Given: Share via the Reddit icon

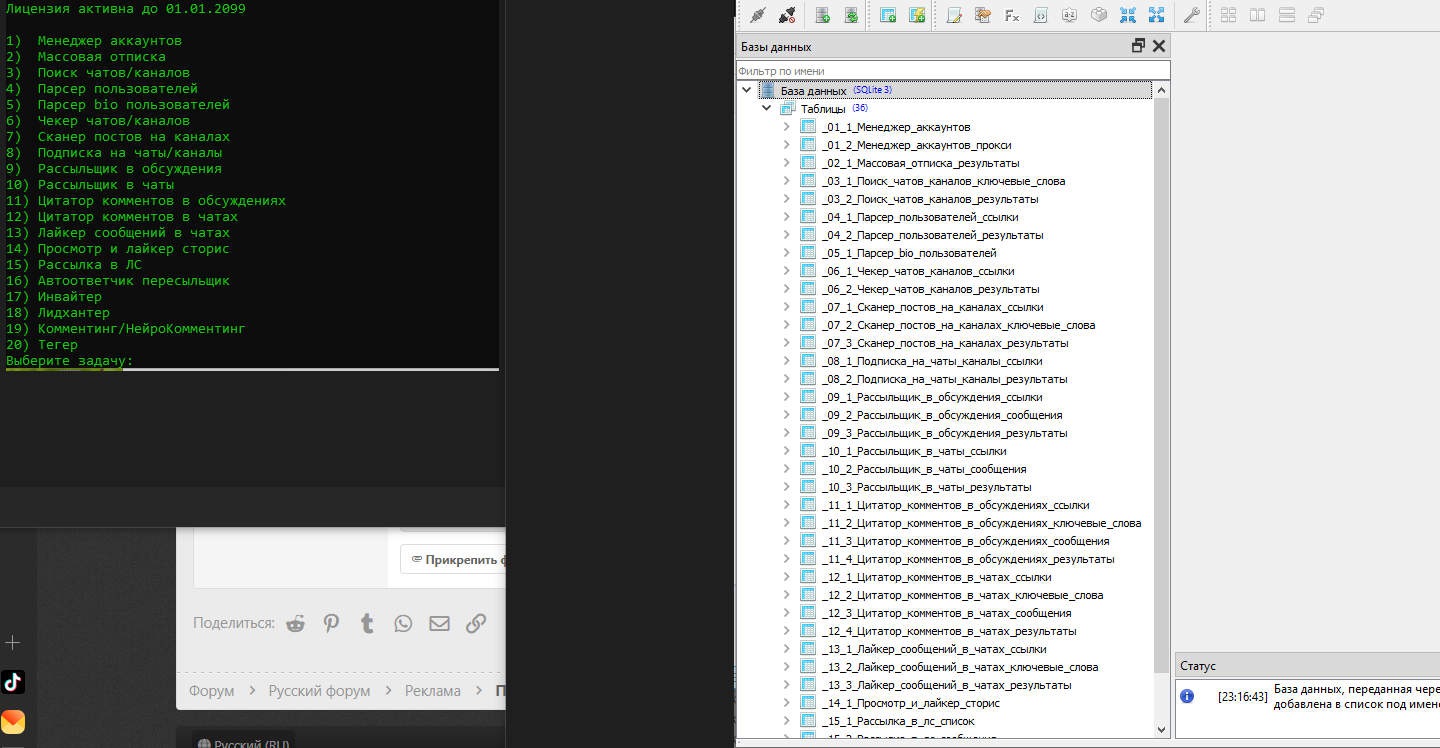Looking at the screenshot, I should pyautogui.click(x=295, y=623).
